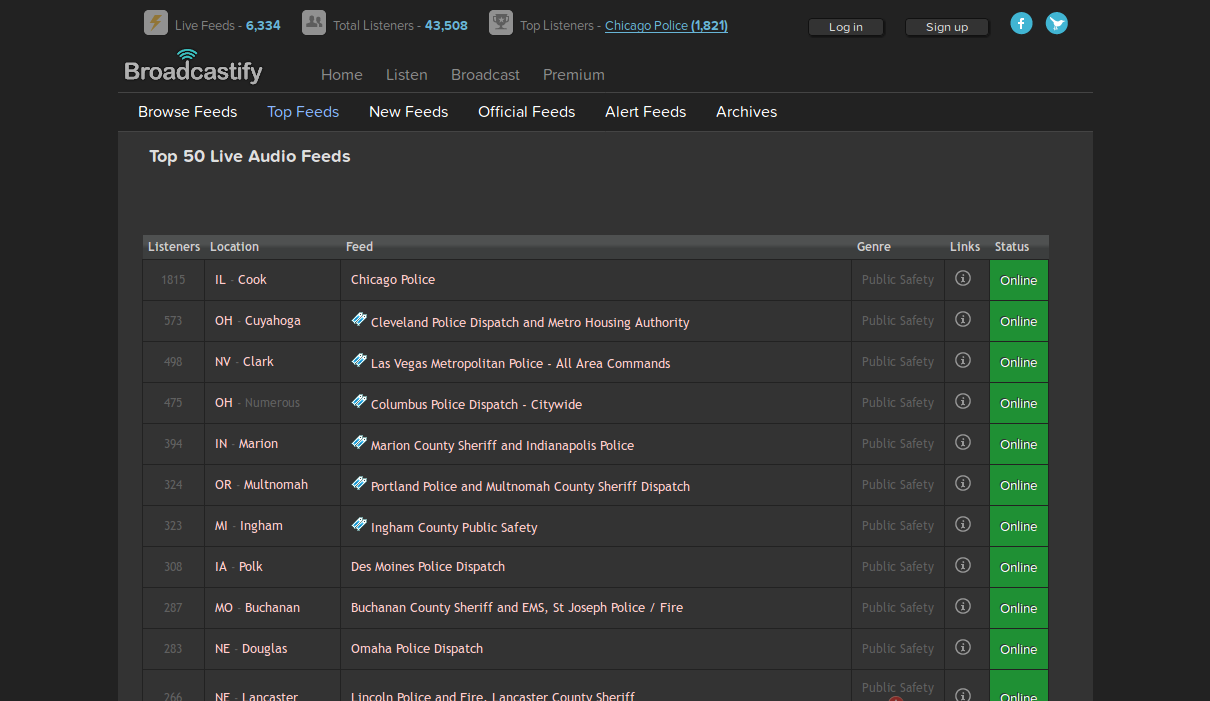Click the Live Feeds lightning icon

[156, 23]
